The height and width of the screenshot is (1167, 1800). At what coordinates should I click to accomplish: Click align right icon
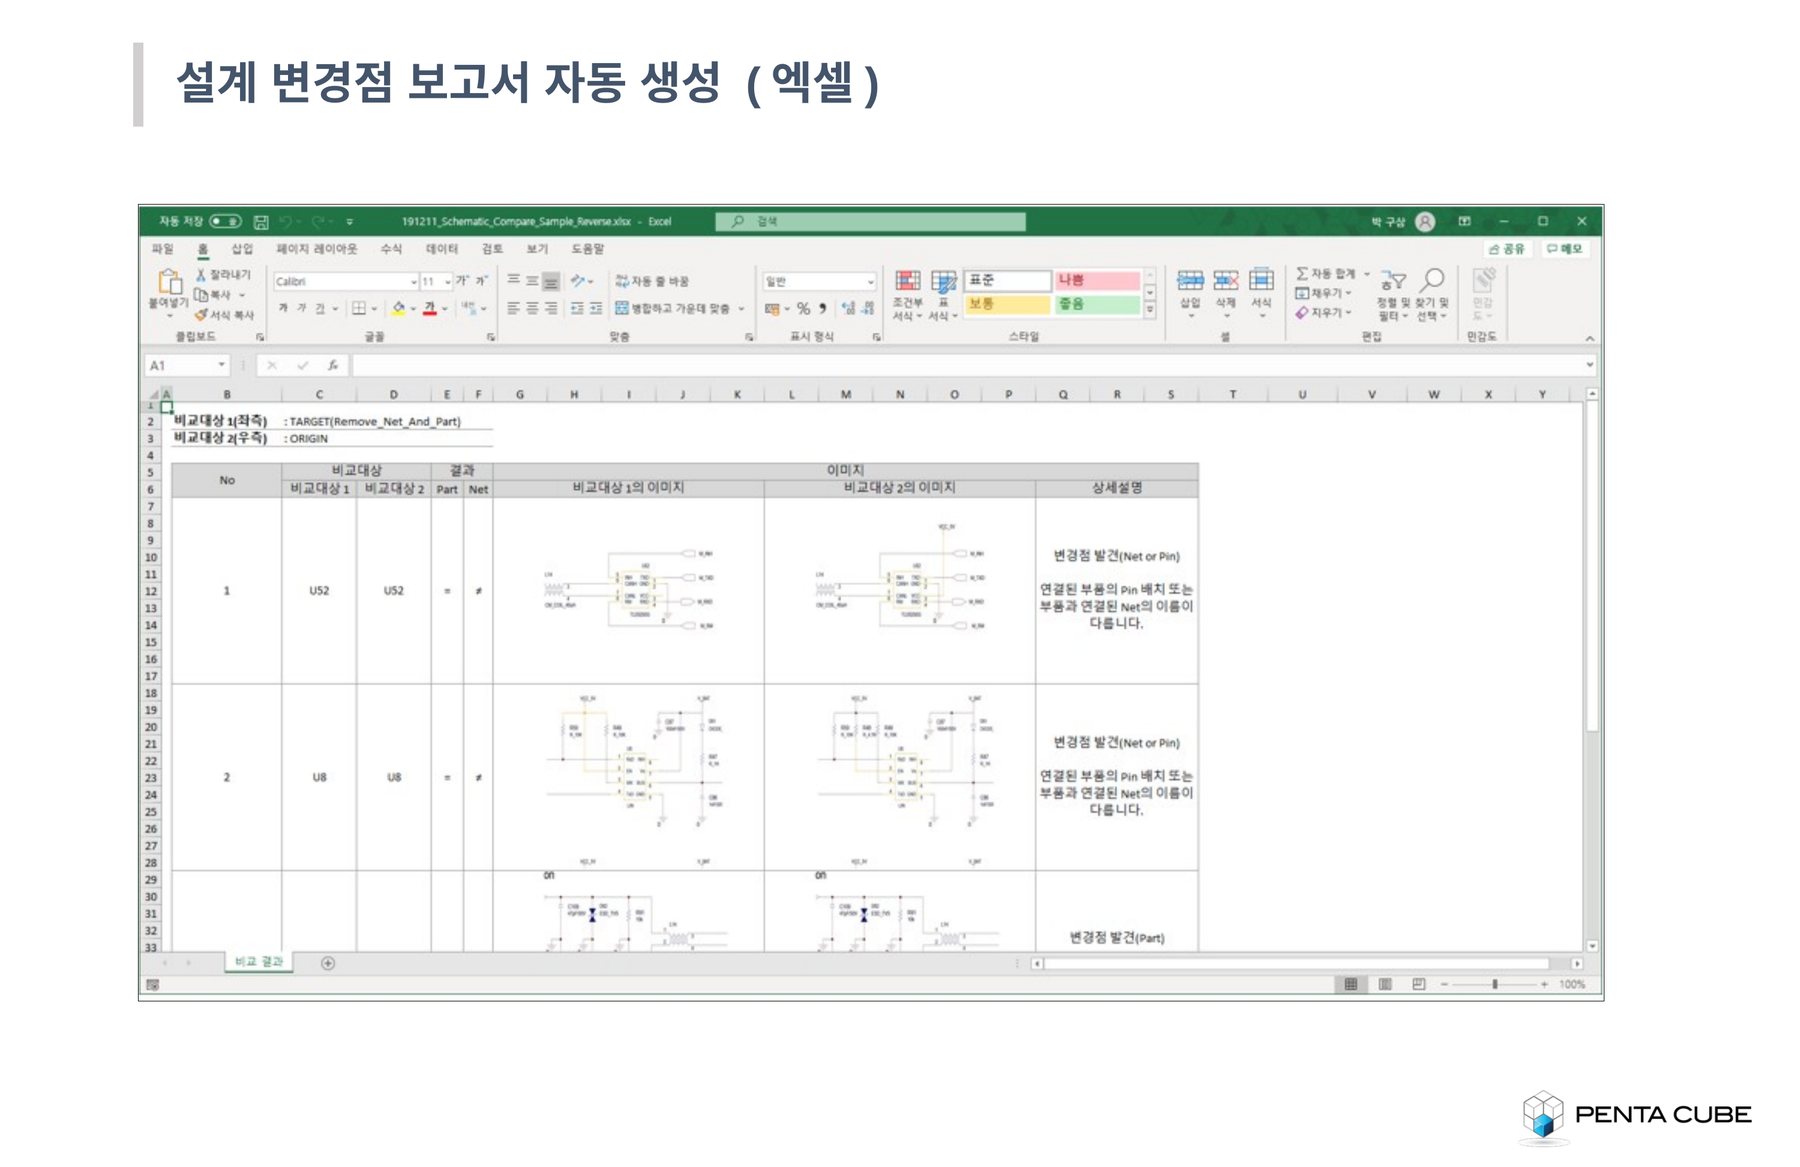coord(551,308)
